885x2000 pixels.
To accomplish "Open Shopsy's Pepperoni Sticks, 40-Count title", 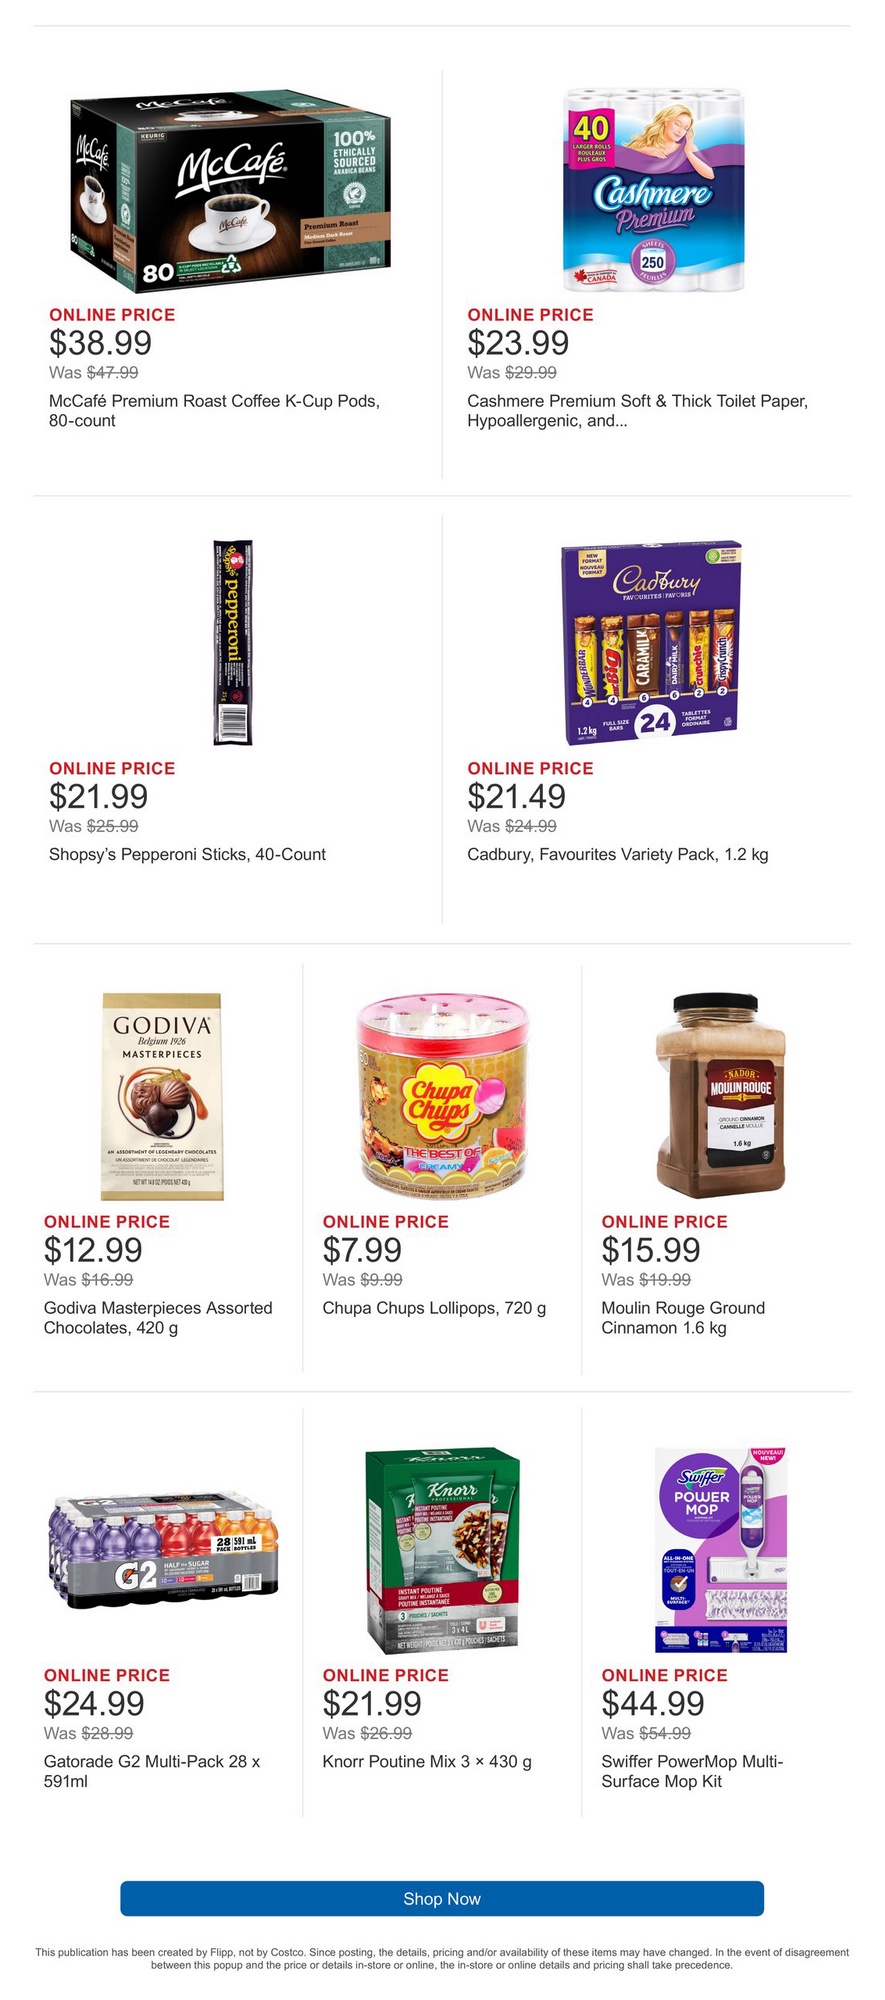I will click(x=187, y=855).
